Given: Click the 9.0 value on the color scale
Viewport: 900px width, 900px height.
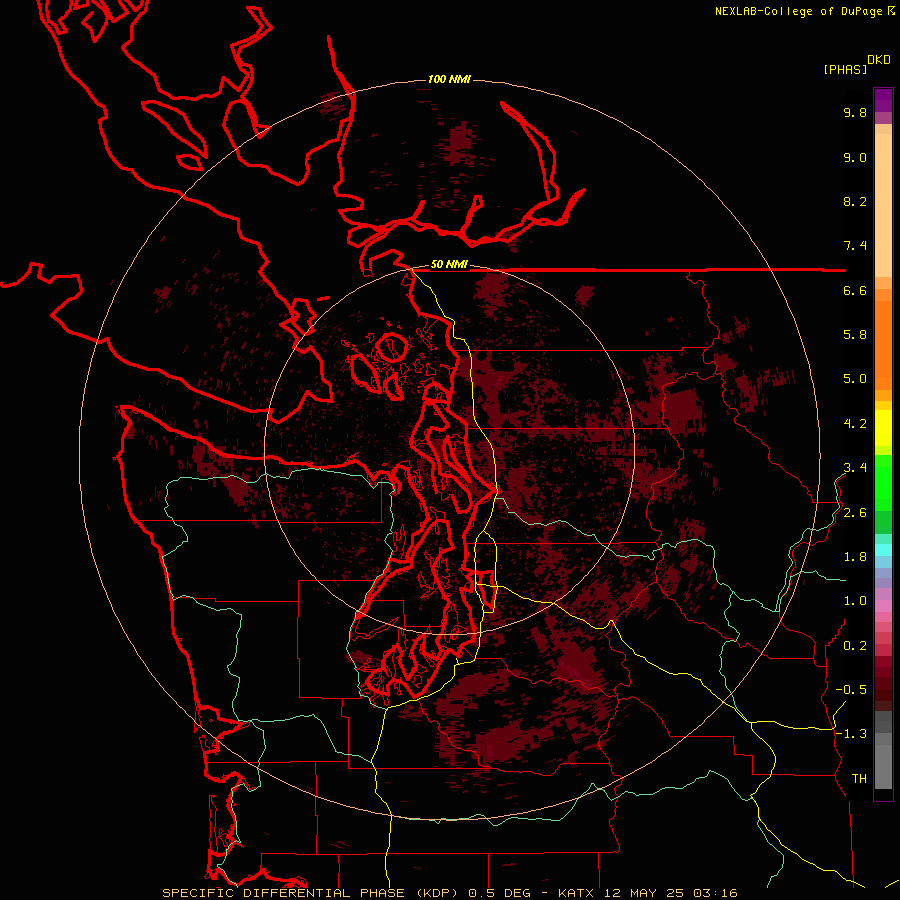Looking at the screenshot, I should [x=855, y=157].
